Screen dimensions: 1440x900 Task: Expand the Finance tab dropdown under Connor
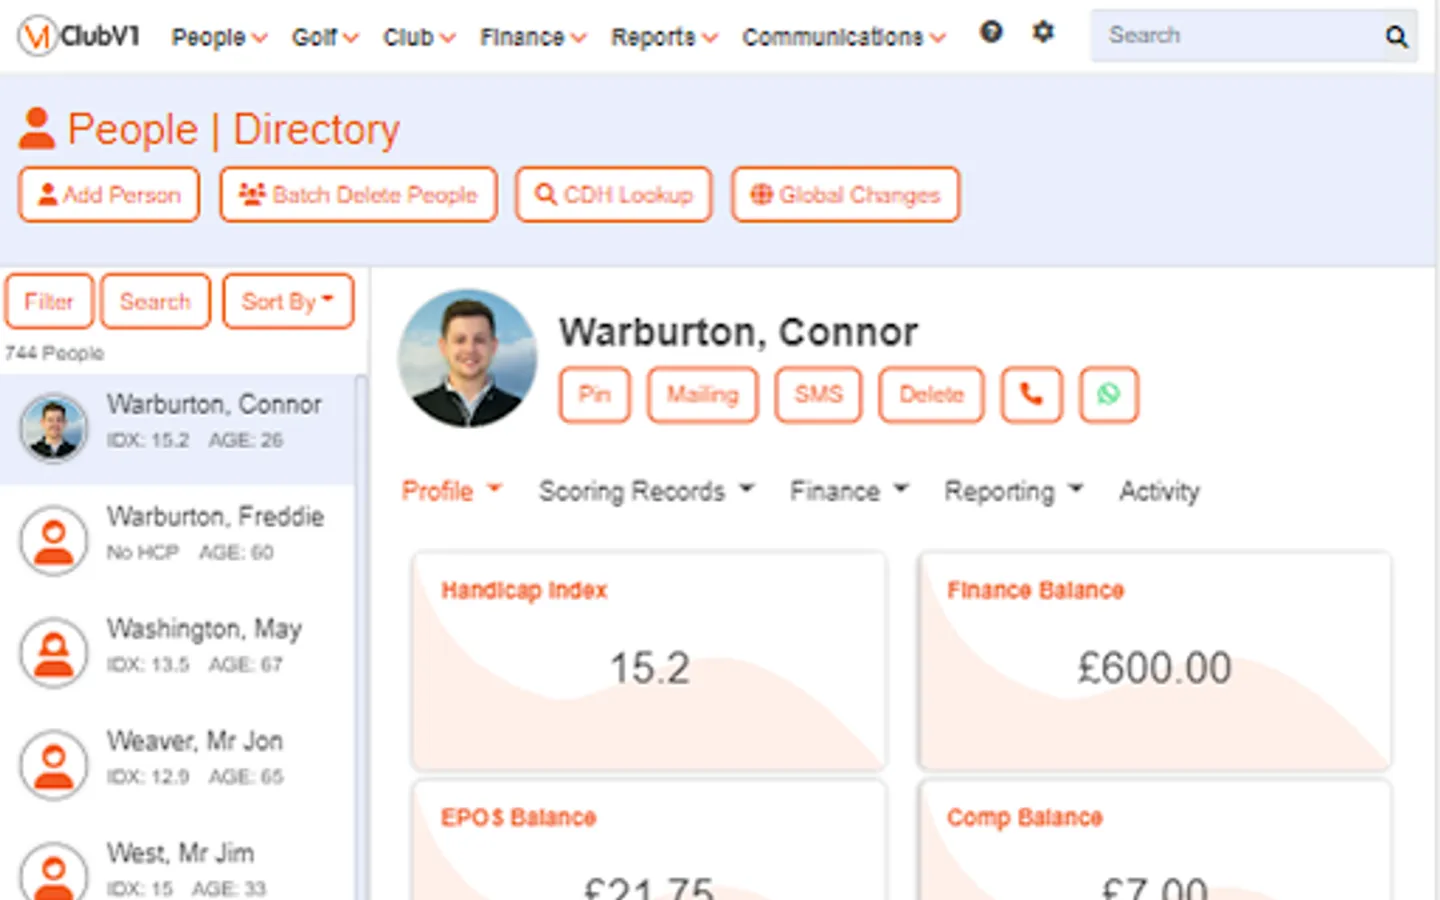point(849,491)
